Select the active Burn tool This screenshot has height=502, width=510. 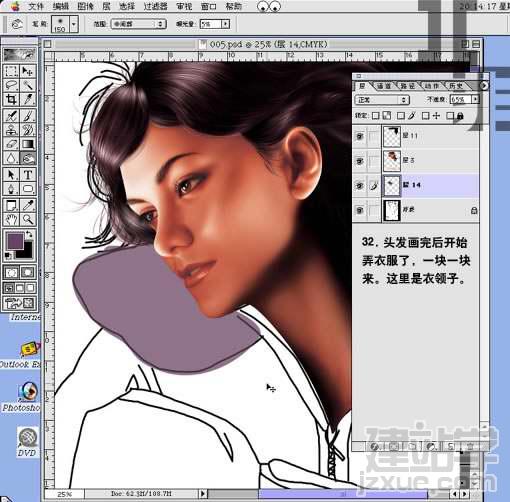point(28,158)
